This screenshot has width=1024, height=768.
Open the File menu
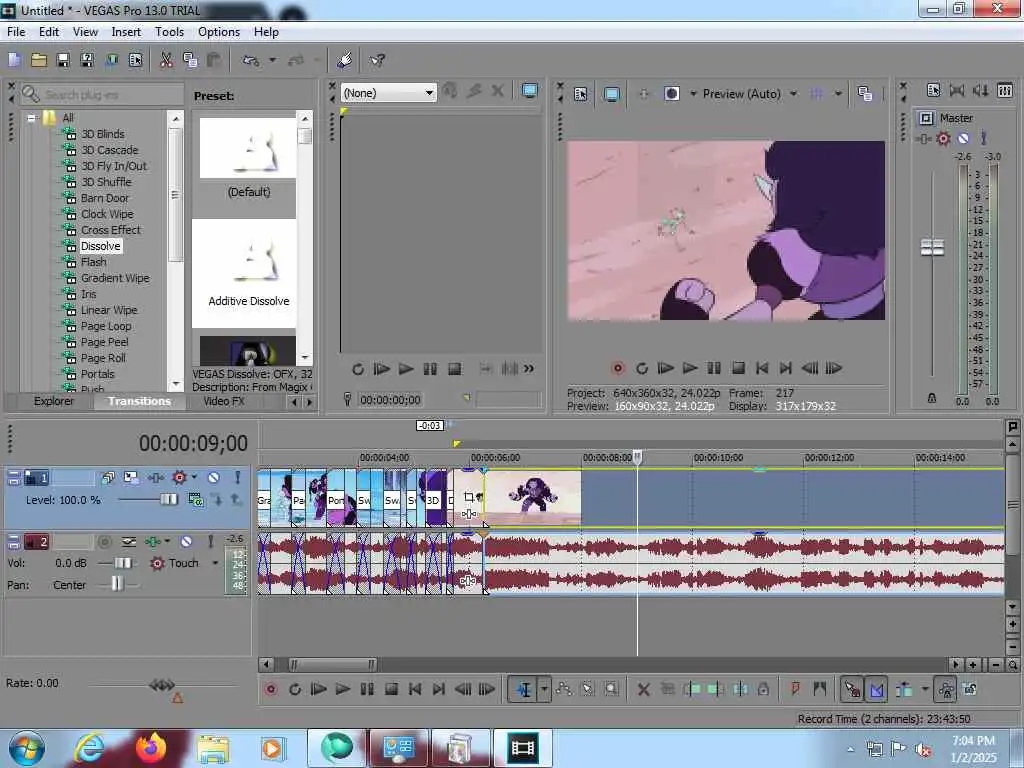[16, 32]
